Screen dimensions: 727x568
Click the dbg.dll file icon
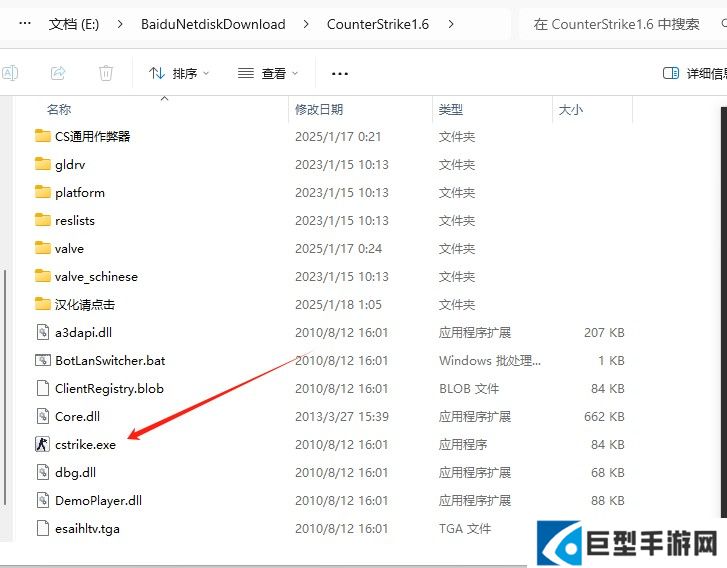pos(43,472)
